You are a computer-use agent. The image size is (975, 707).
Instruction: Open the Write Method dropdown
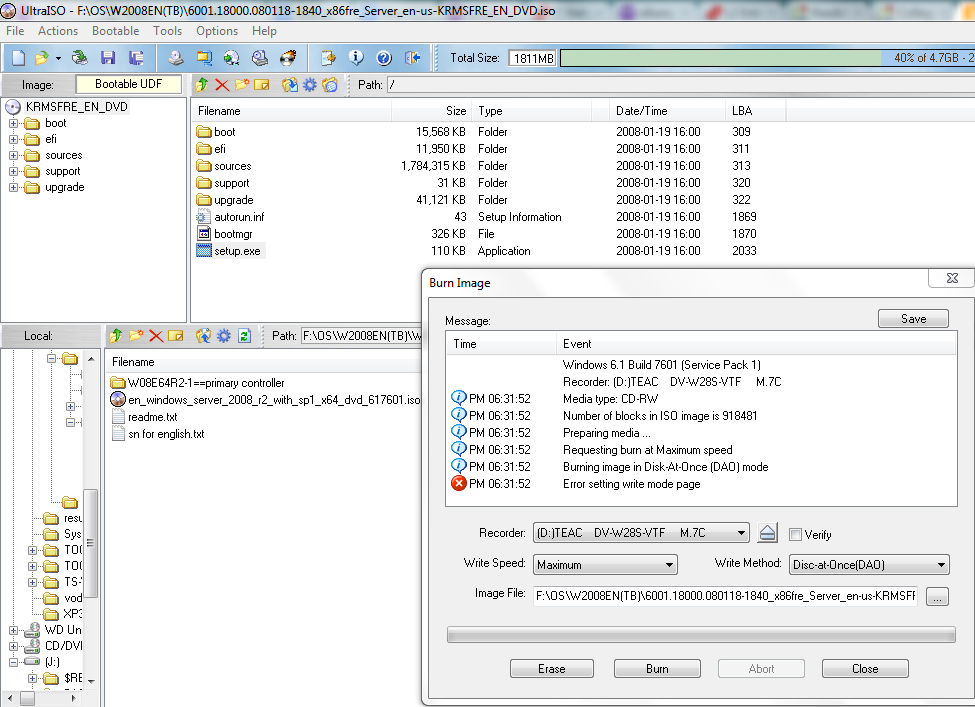point(941,565)
